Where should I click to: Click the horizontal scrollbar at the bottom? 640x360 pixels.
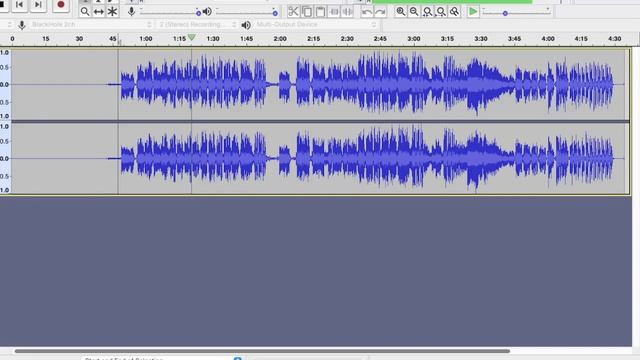coord(262,351)
